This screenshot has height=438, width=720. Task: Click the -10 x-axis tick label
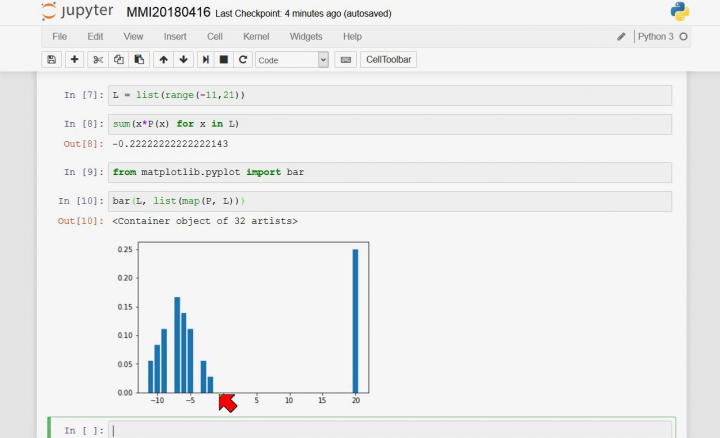[157, 400]
